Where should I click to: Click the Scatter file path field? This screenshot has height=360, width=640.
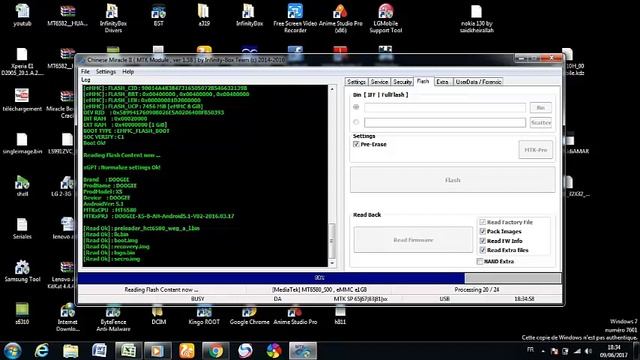tap(445, 122)
